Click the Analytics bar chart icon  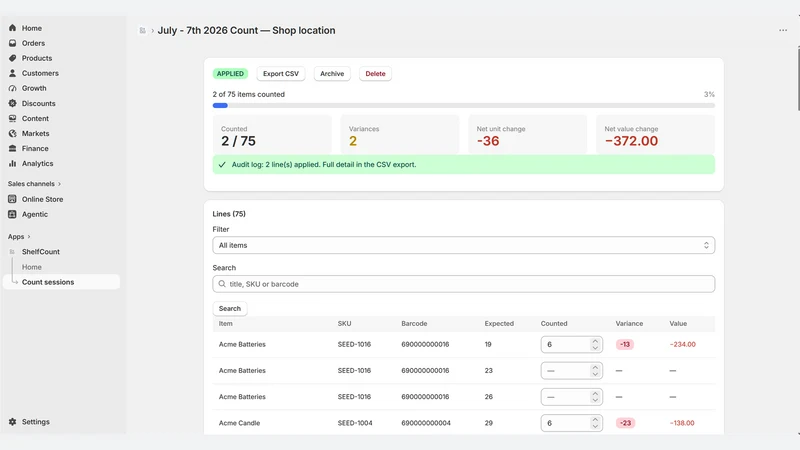pos(12,163)
